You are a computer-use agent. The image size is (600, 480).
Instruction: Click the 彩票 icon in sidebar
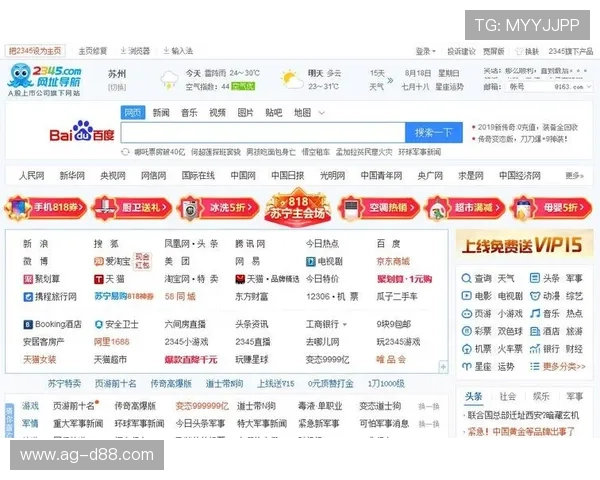(x=466, y=331)
